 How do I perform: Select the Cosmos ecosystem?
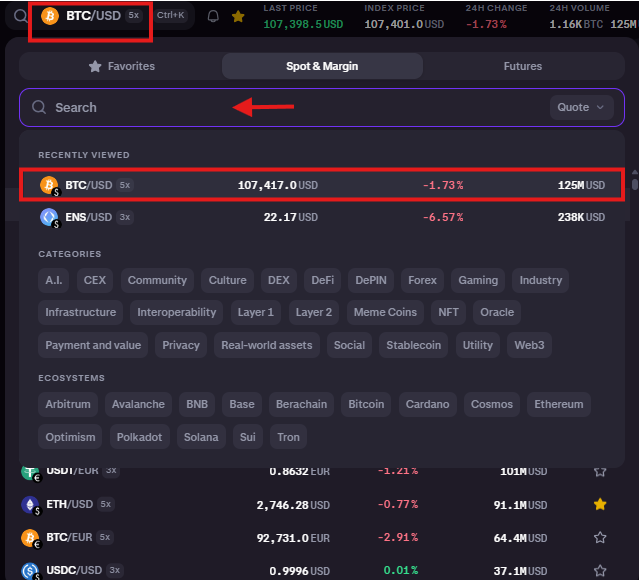click(492, 404)
